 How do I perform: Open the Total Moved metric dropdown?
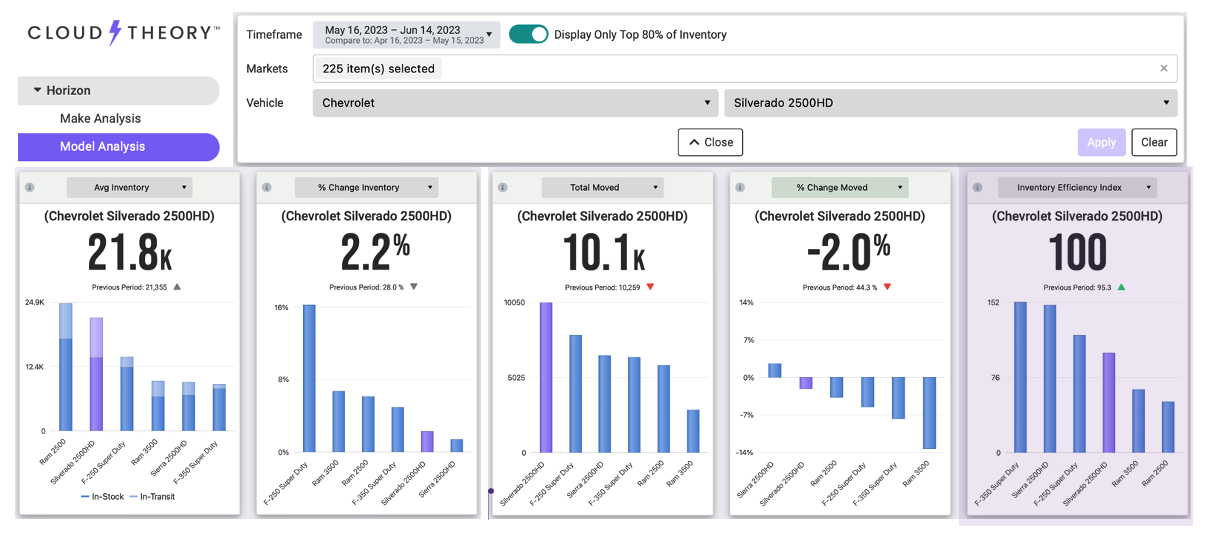602,187
